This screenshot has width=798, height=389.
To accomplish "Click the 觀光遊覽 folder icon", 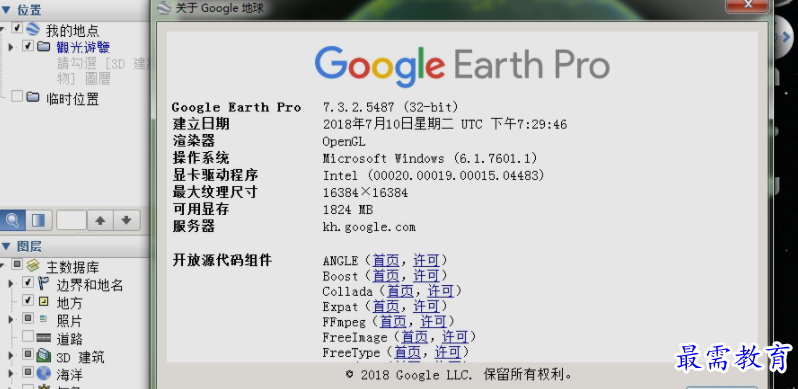I will [43, 47].
